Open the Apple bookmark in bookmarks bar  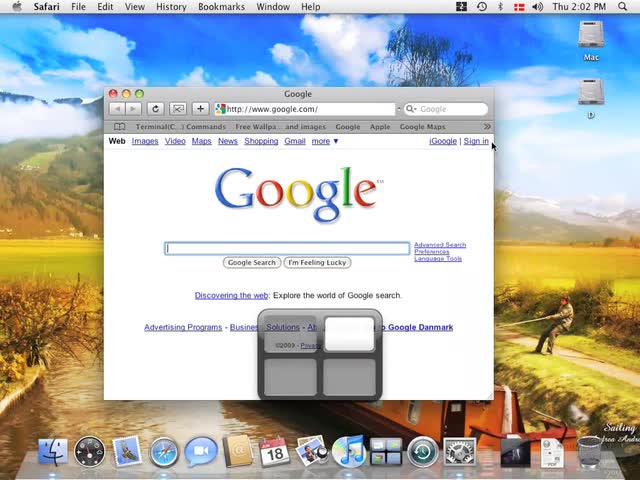pos(380,127)
